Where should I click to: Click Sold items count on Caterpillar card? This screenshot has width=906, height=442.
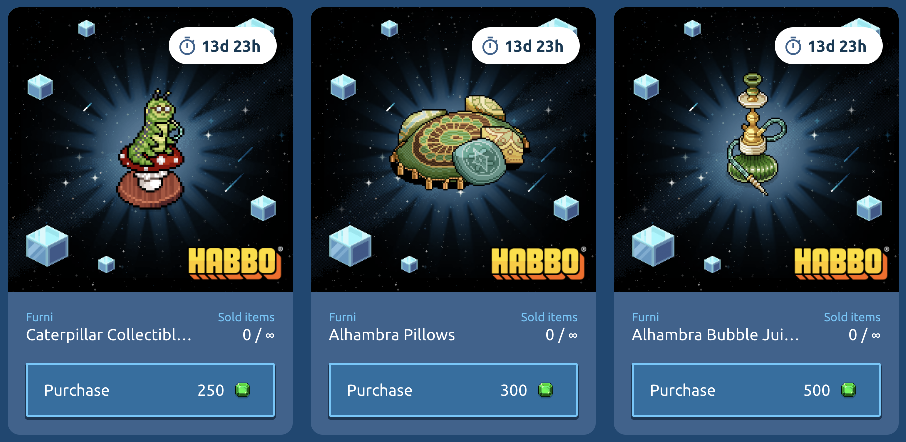point(258,335)
